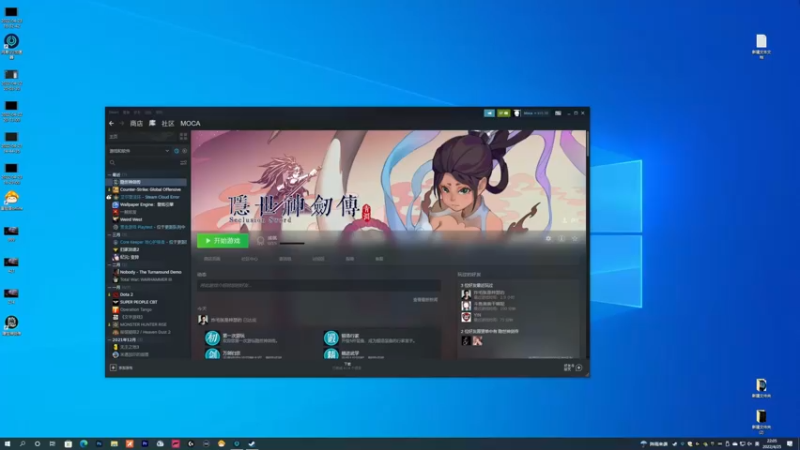Image resolution: width=800 pixels, height=450 pixels.
Task: Select Nobody - The Turnaround Demo
Action: pyautogui.click(x=151, y=272)
